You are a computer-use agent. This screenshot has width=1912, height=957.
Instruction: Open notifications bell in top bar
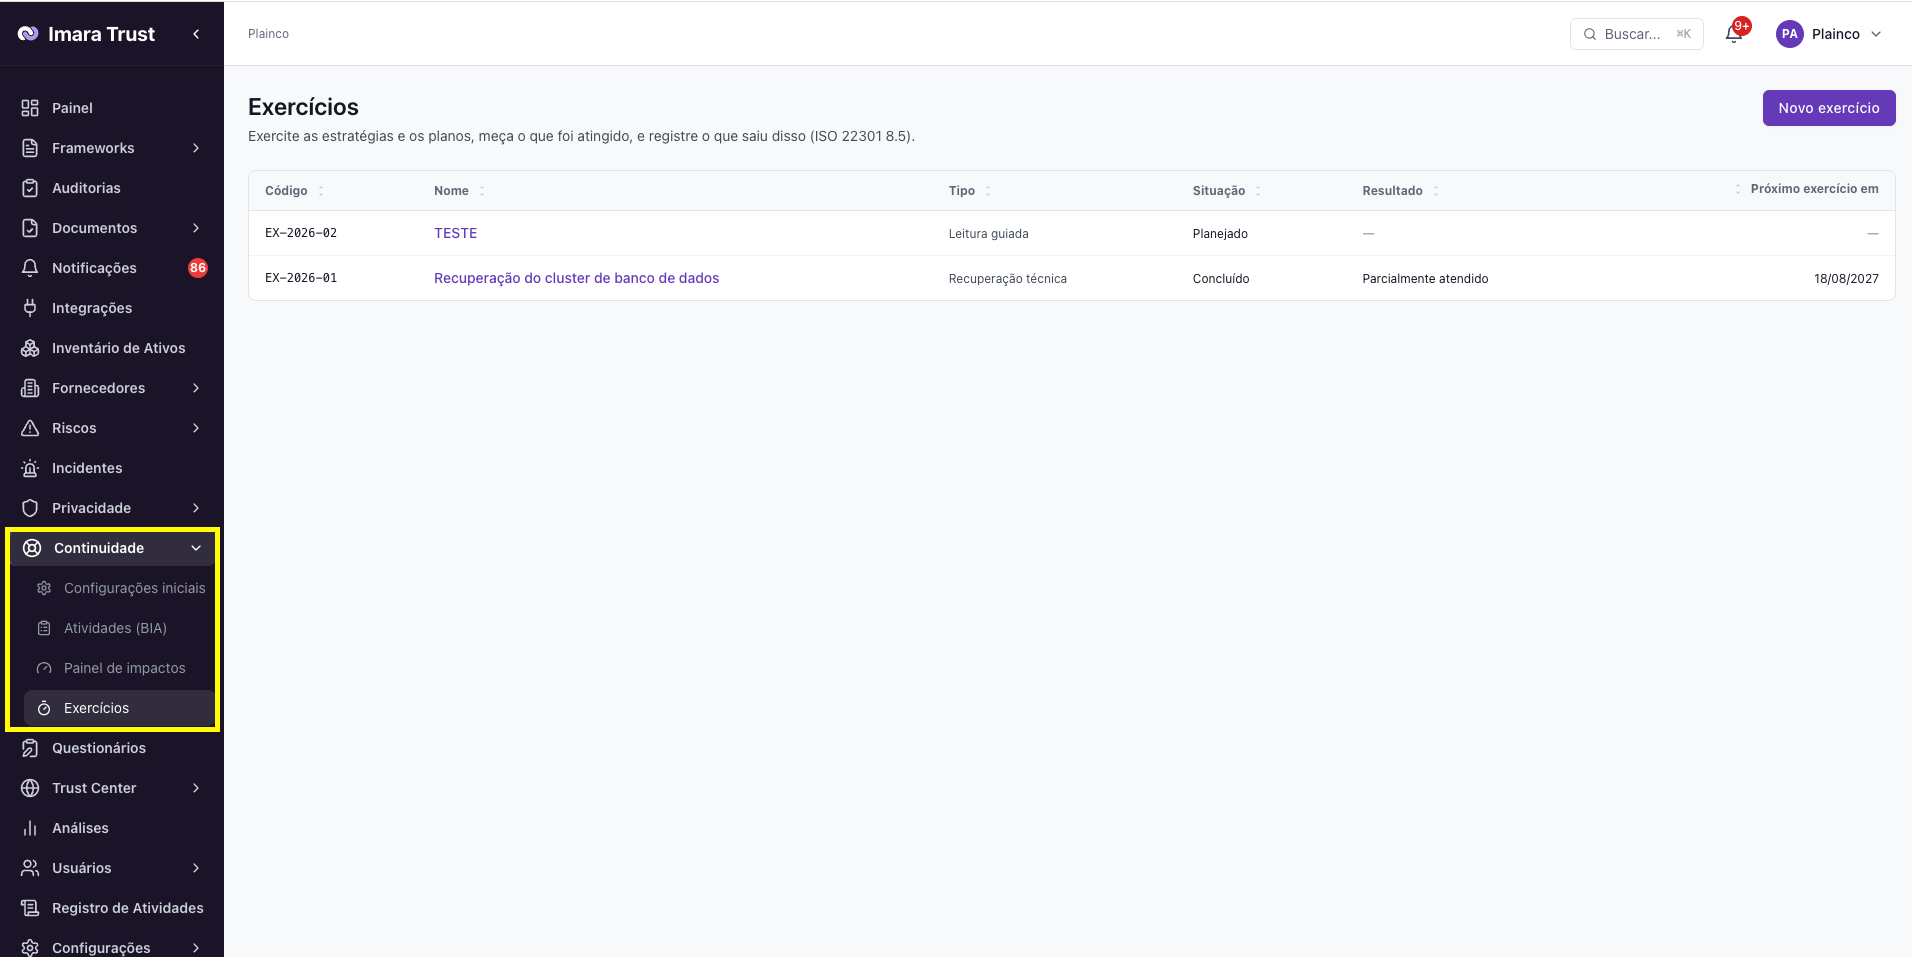pos(1734,34)
